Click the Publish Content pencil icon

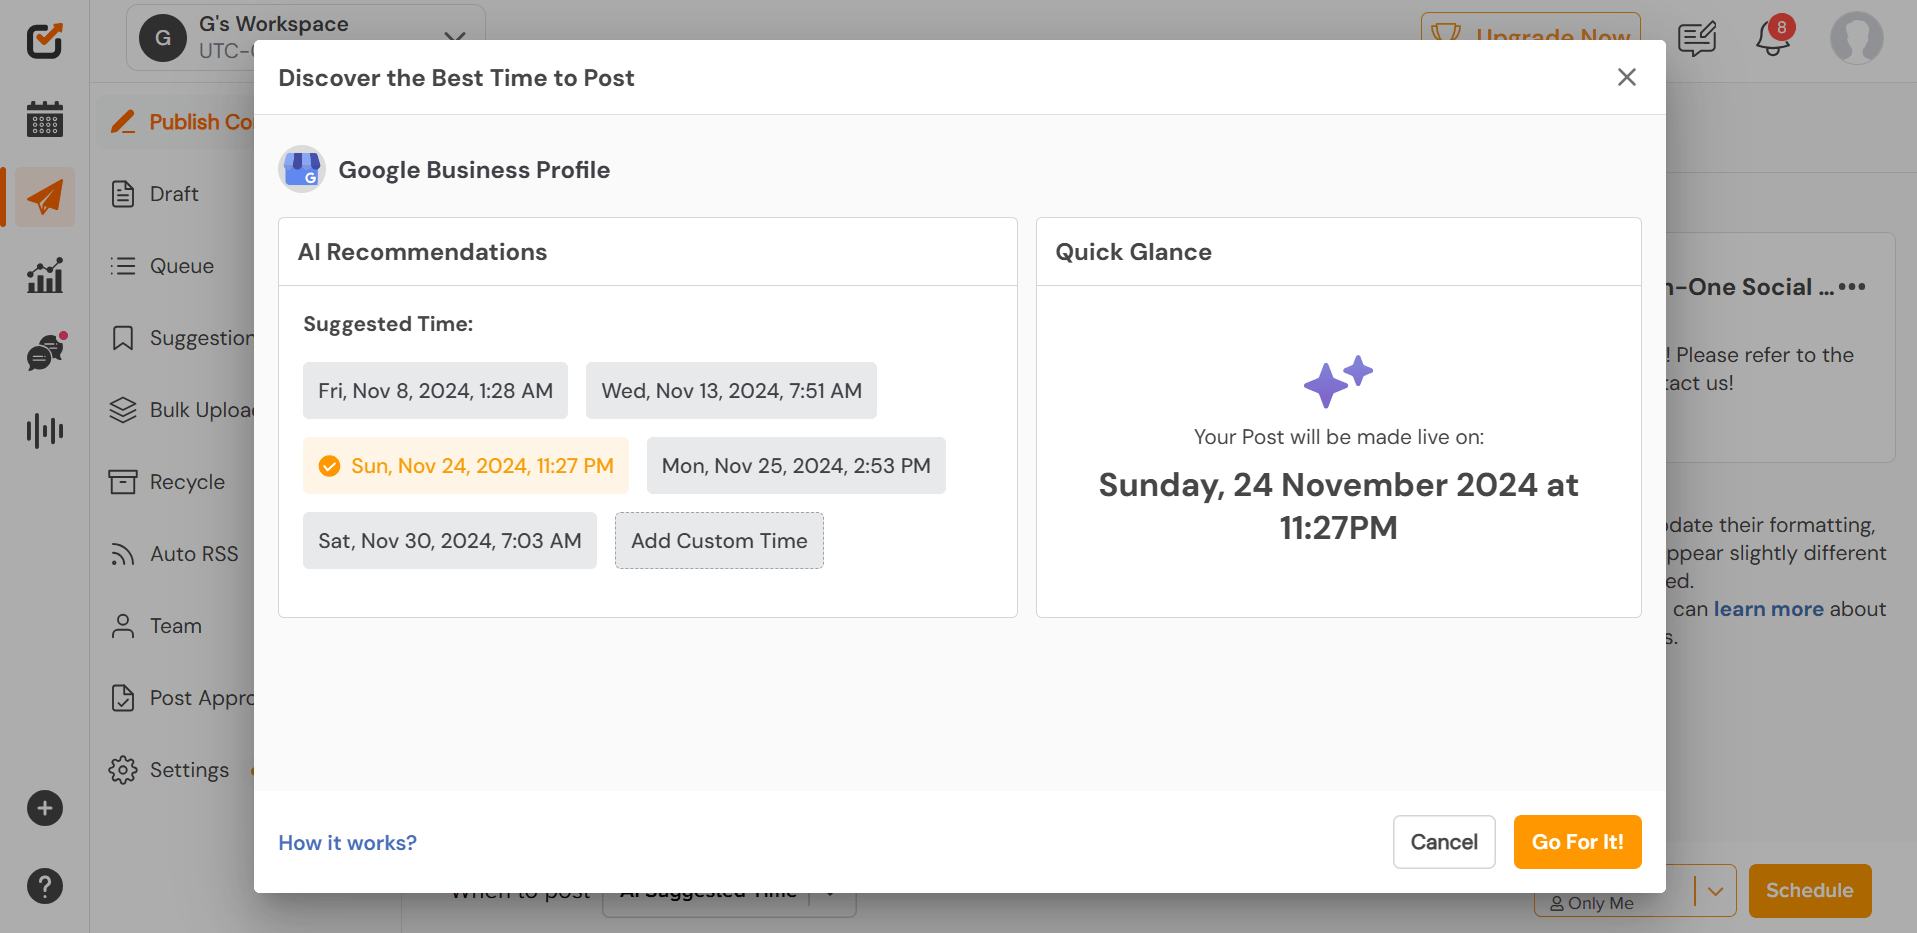[123, 122]
